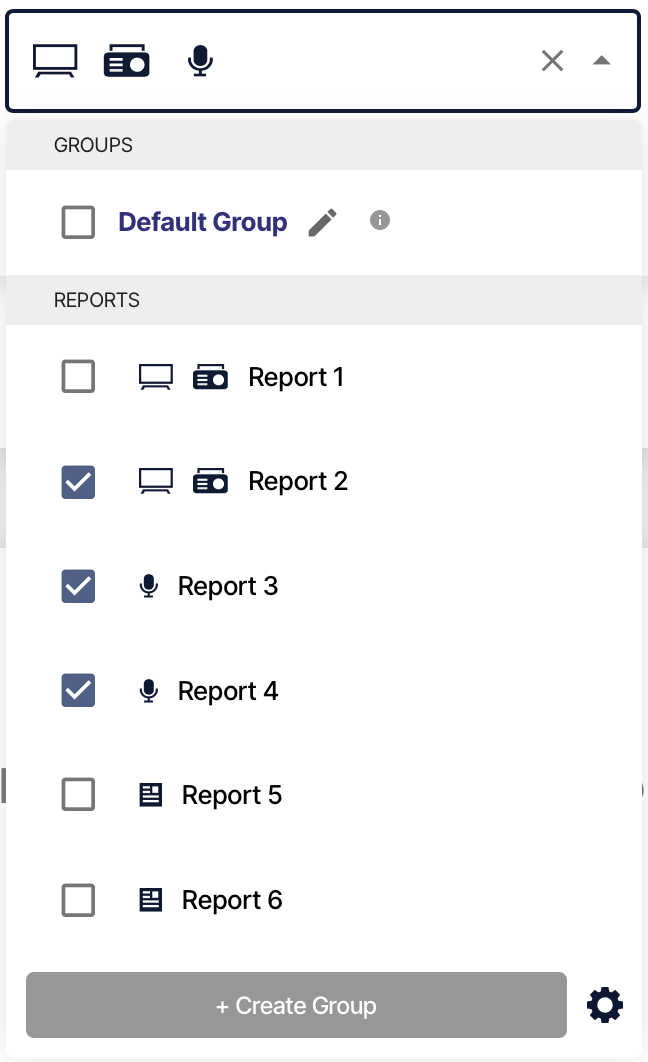Screen dimensions: 648x1062
Task: Click the REPORTS section header
Action: coord(324,300)
